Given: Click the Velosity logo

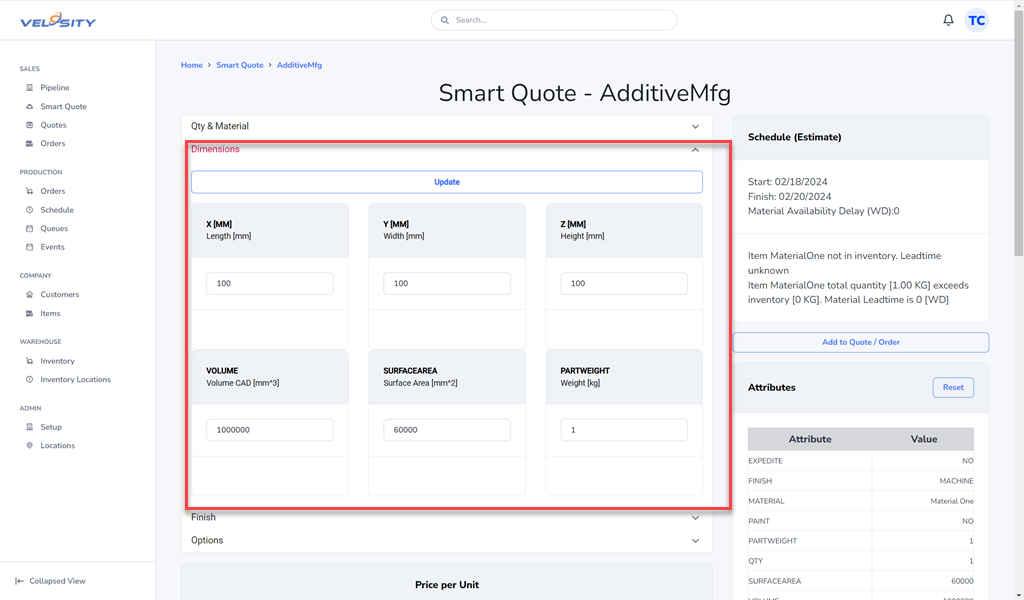Looking at the screenshot, I should pos(58,20).
